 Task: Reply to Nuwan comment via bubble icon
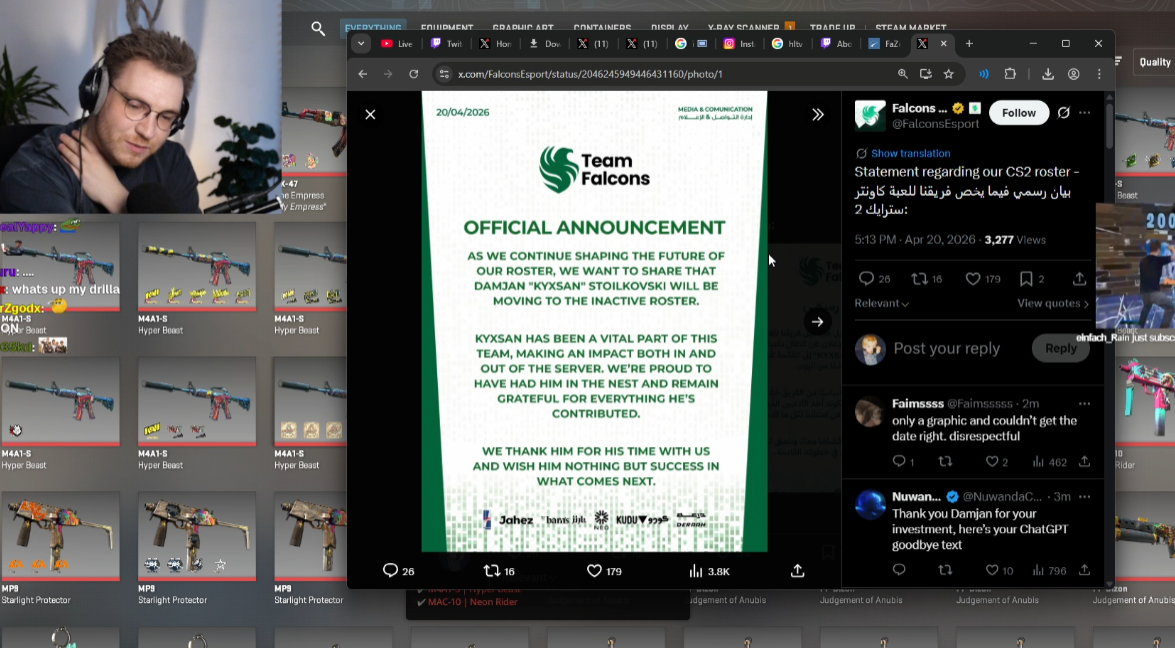[x=899, y=571]
